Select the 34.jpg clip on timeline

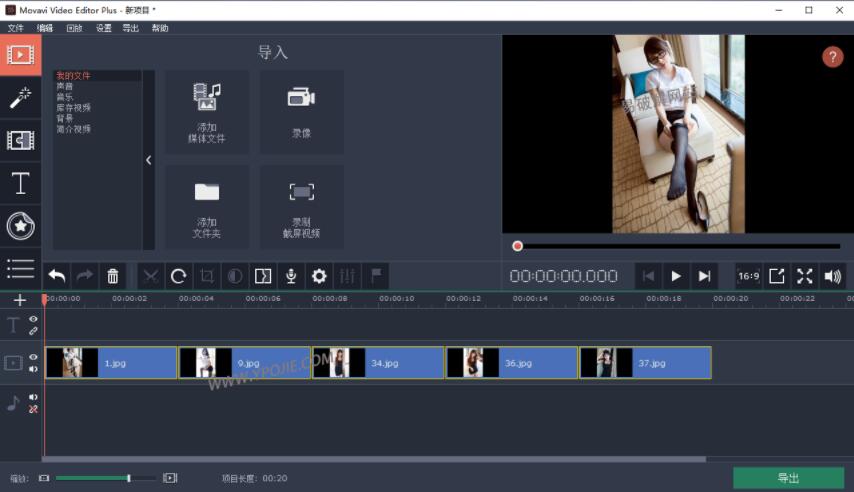[x=378, y=362]
